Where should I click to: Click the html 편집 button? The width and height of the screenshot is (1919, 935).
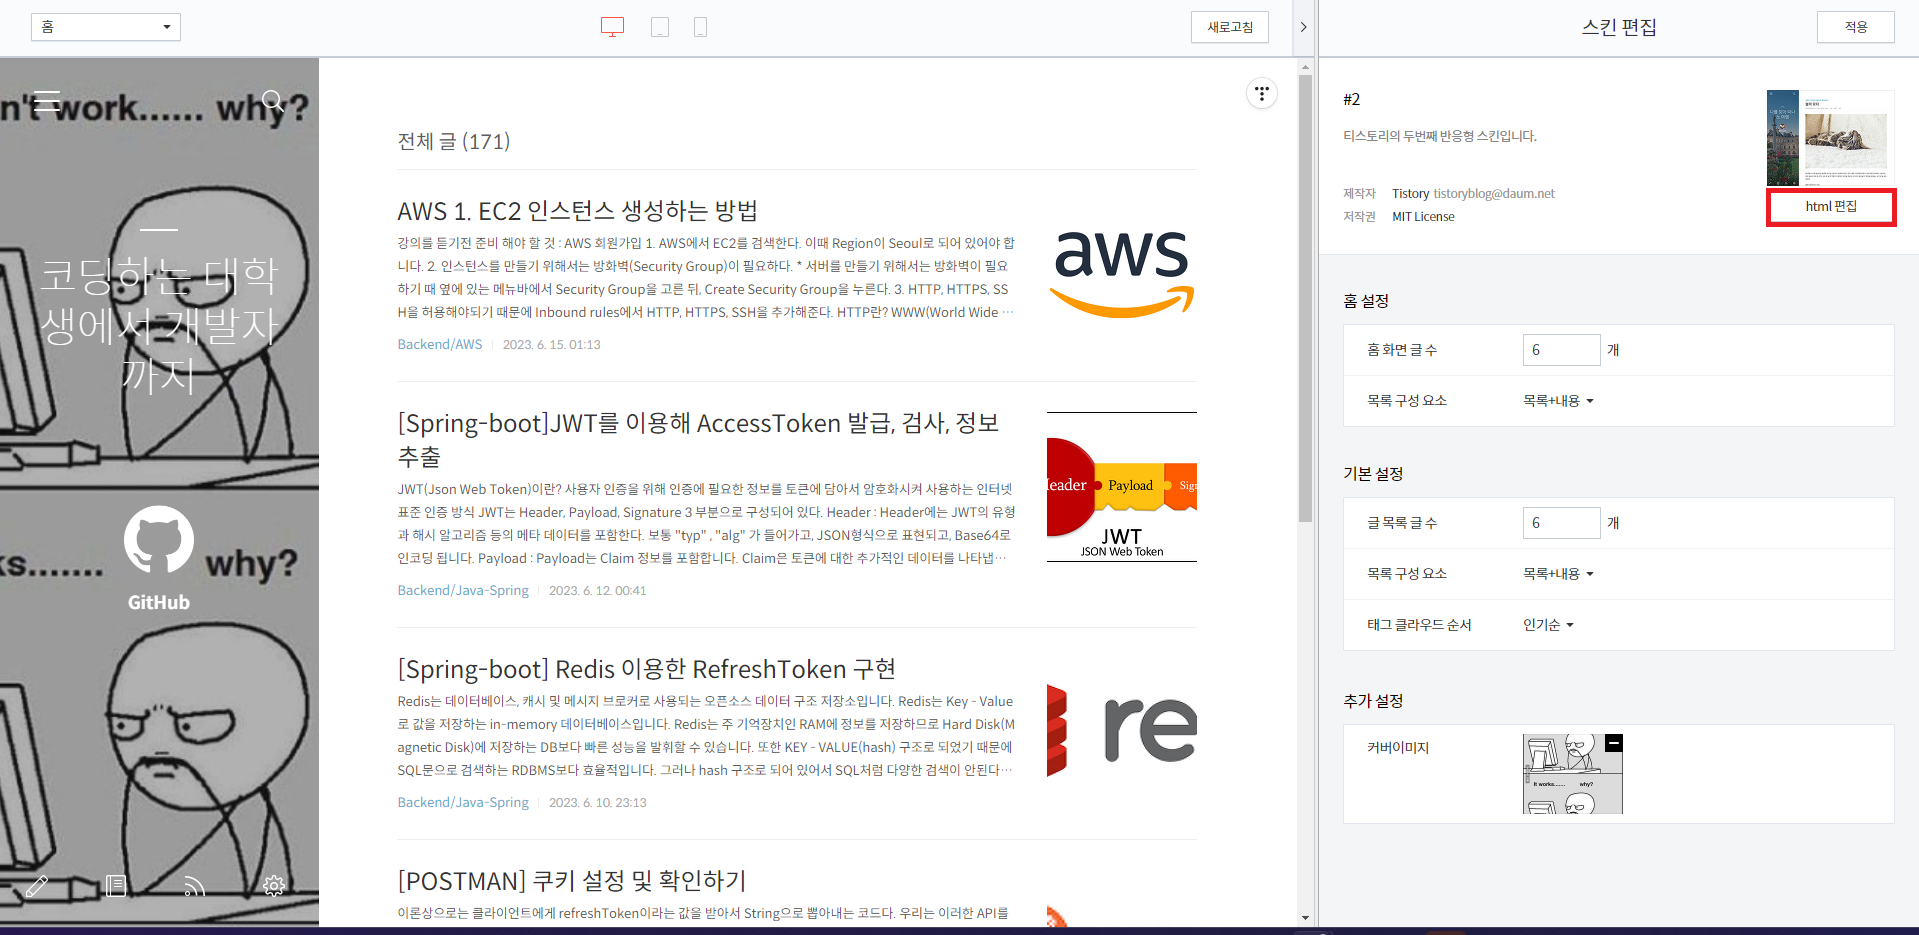click(1831, 207)
